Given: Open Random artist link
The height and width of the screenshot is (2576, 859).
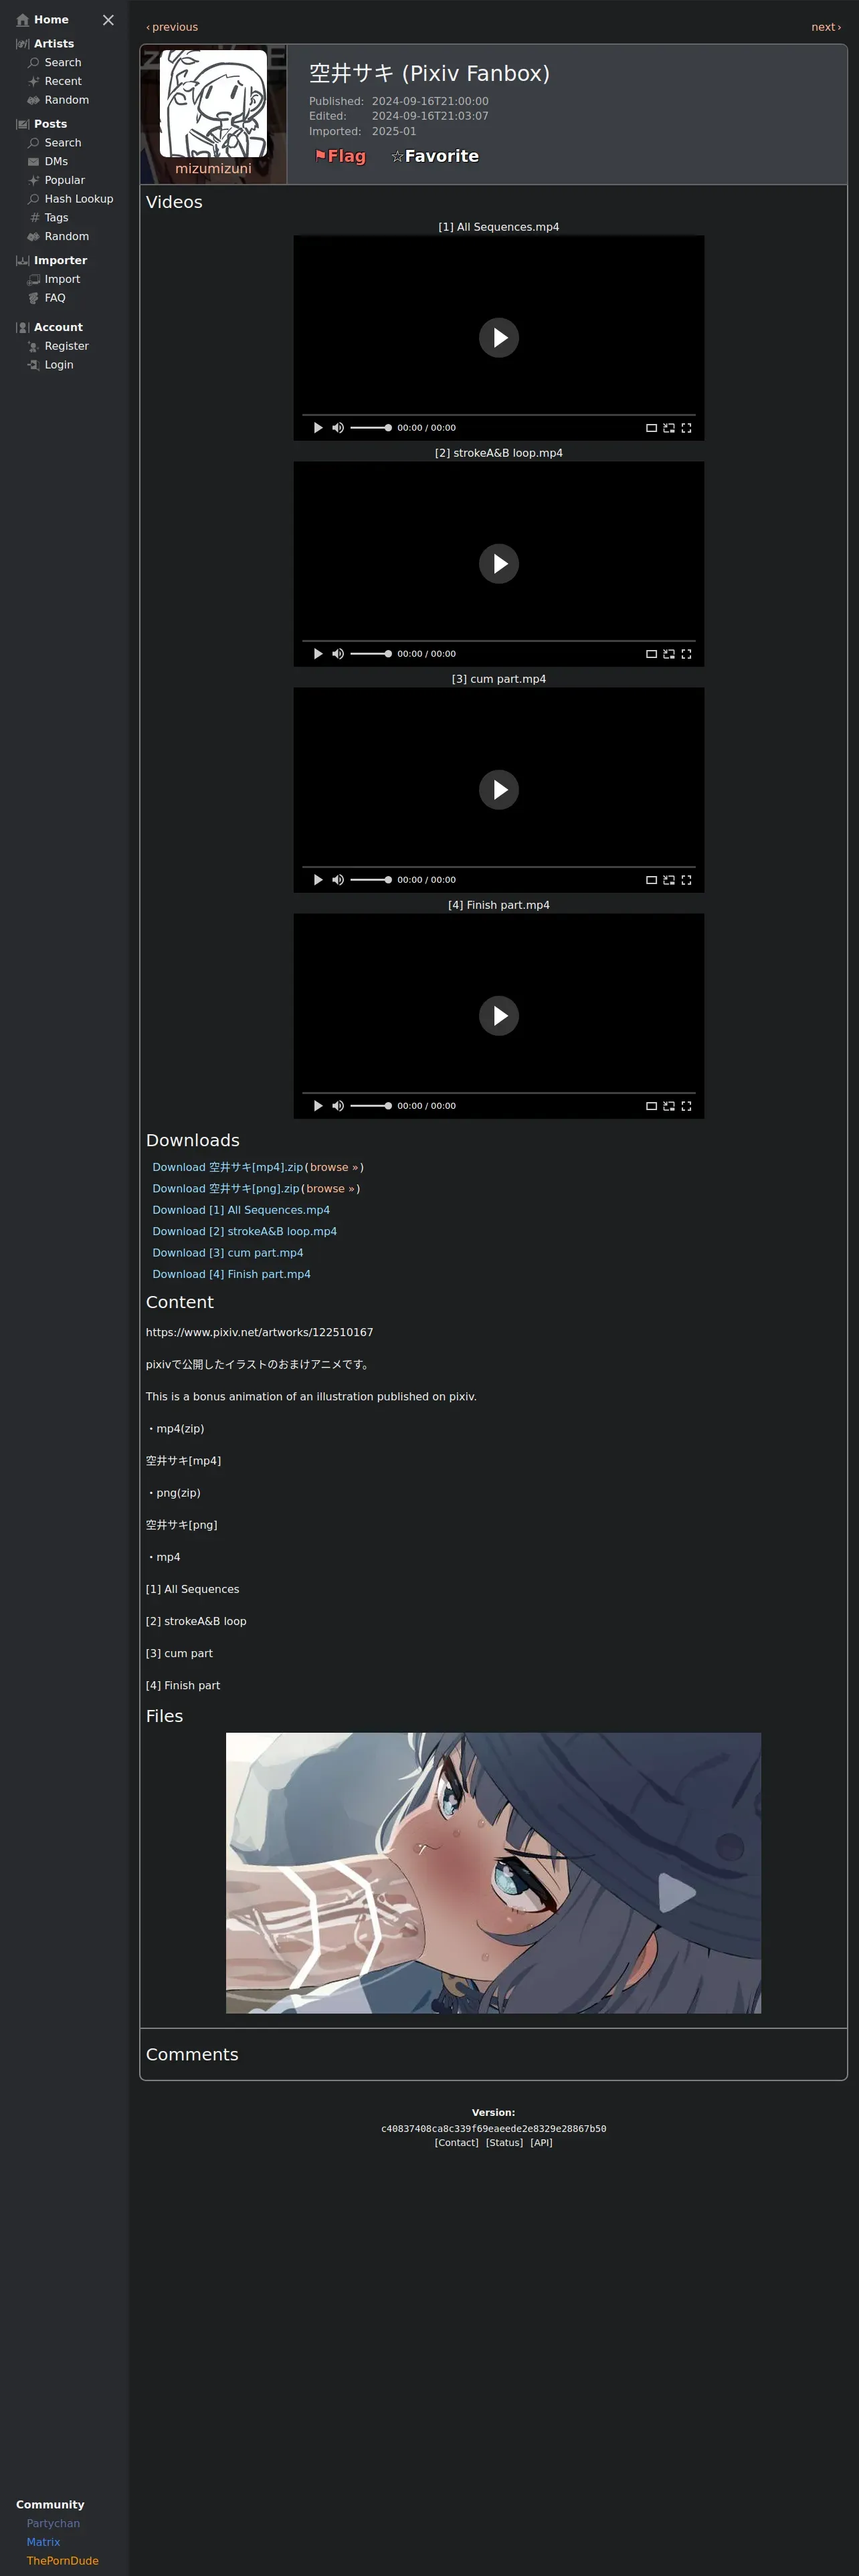Looking at the screenshot, I should tap(58, 100).
